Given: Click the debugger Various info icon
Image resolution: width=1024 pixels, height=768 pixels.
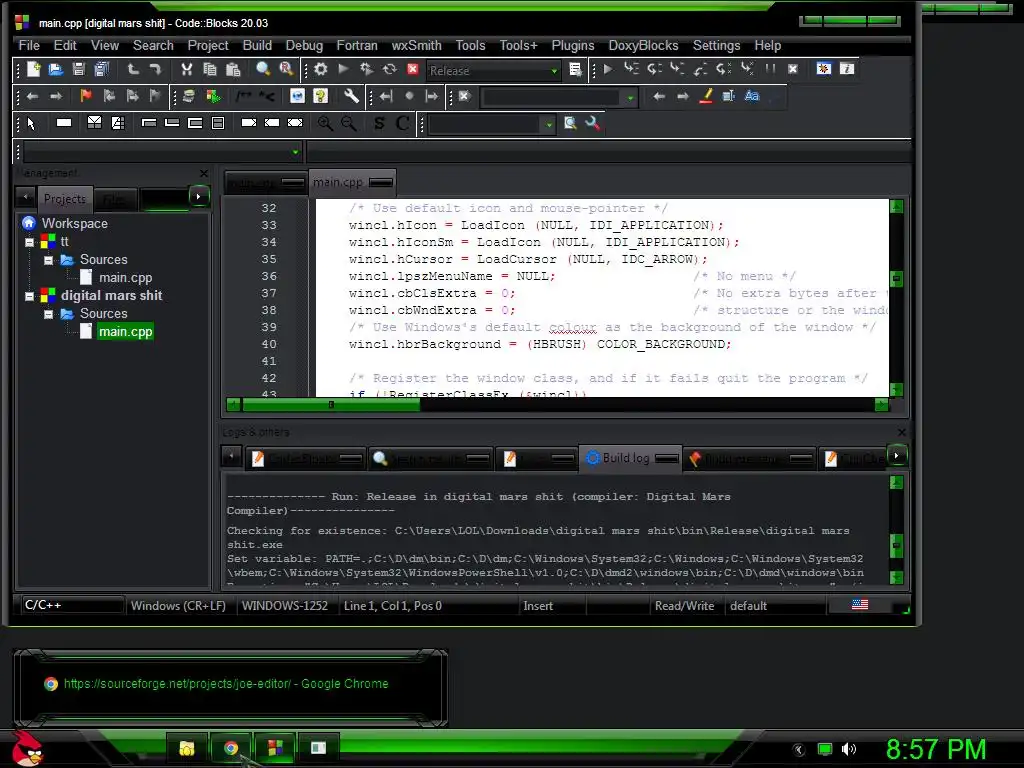Looking at the screenshot, I should [x=847, y=69].
